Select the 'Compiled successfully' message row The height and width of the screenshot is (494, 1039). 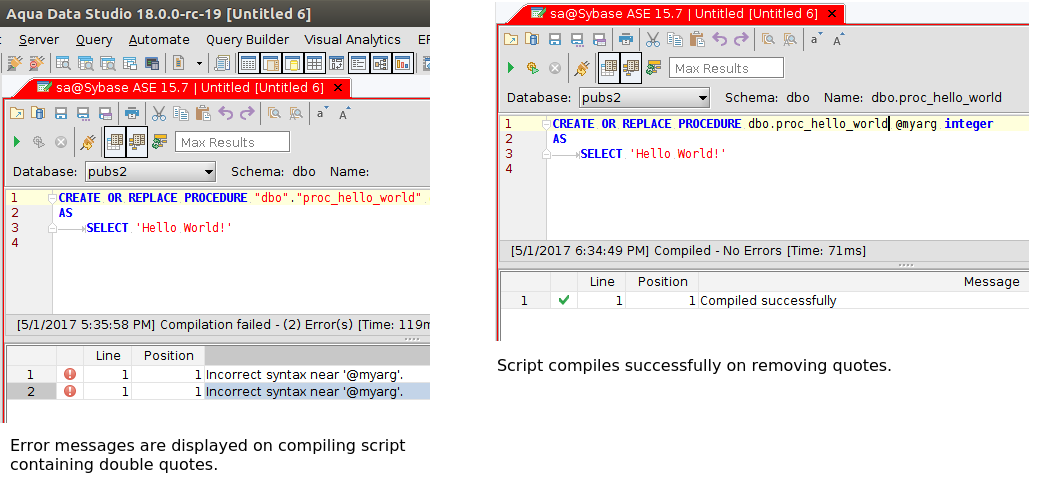point(765,300)
